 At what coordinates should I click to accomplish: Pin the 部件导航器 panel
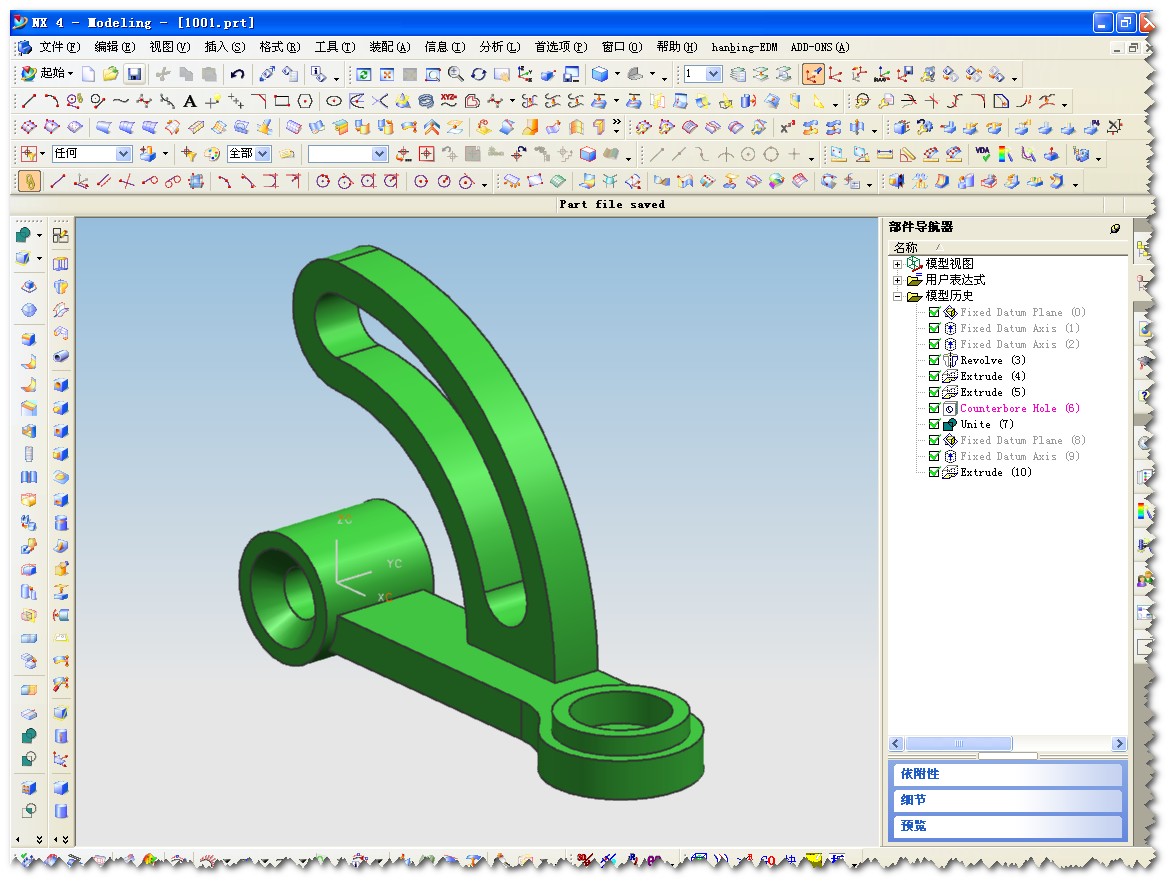click(1115, 228)
